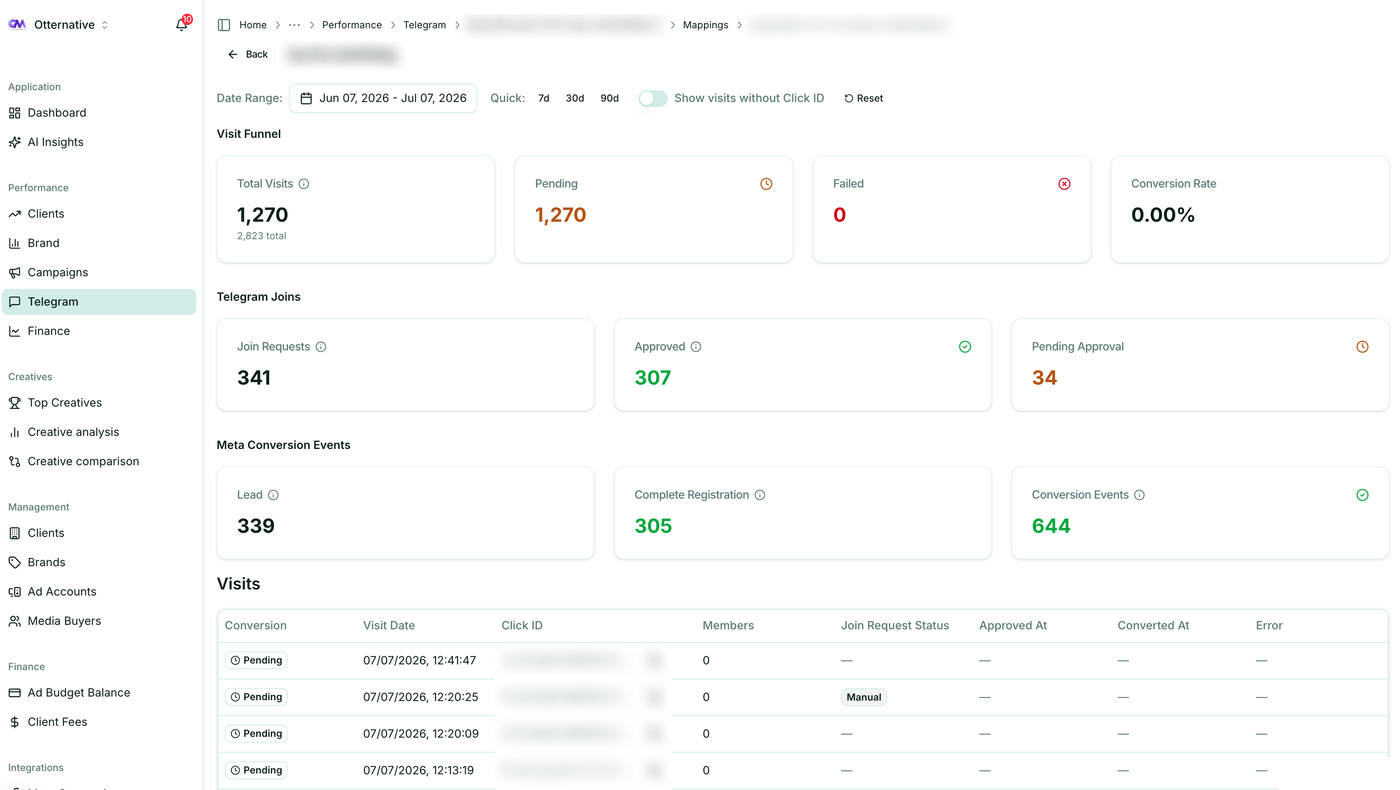Toggle the sidebar panel icon
The image size is (1400, 790).
(x=224, y=25)
